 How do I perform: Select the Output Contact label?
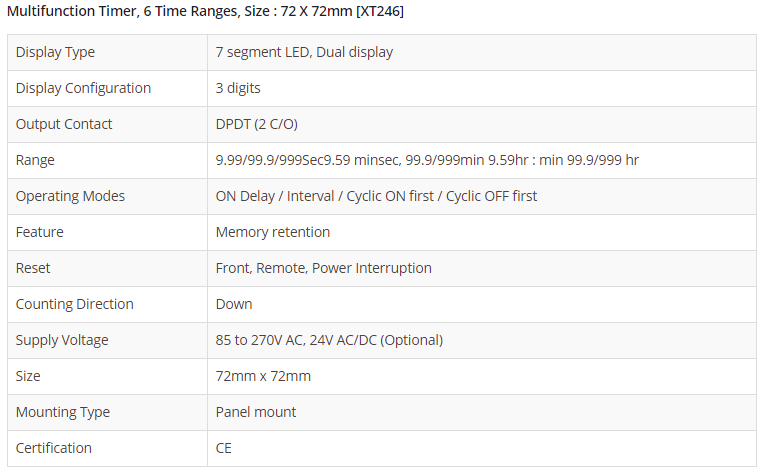pyautogui.click(x=64, y=124)
